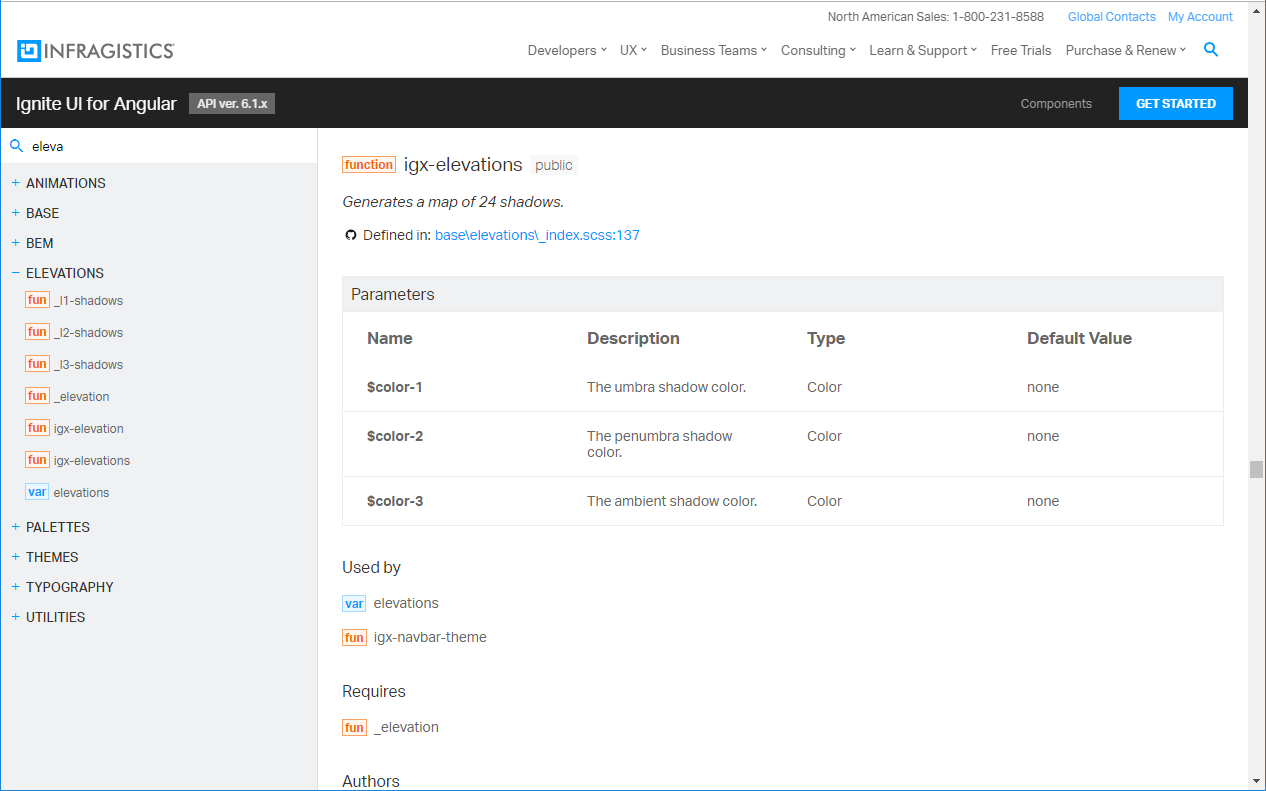Image resolution: width=1266 pixels, height=791 pixels.
Task: Open Global Contacts link
Action: [x=1112, y=17]
